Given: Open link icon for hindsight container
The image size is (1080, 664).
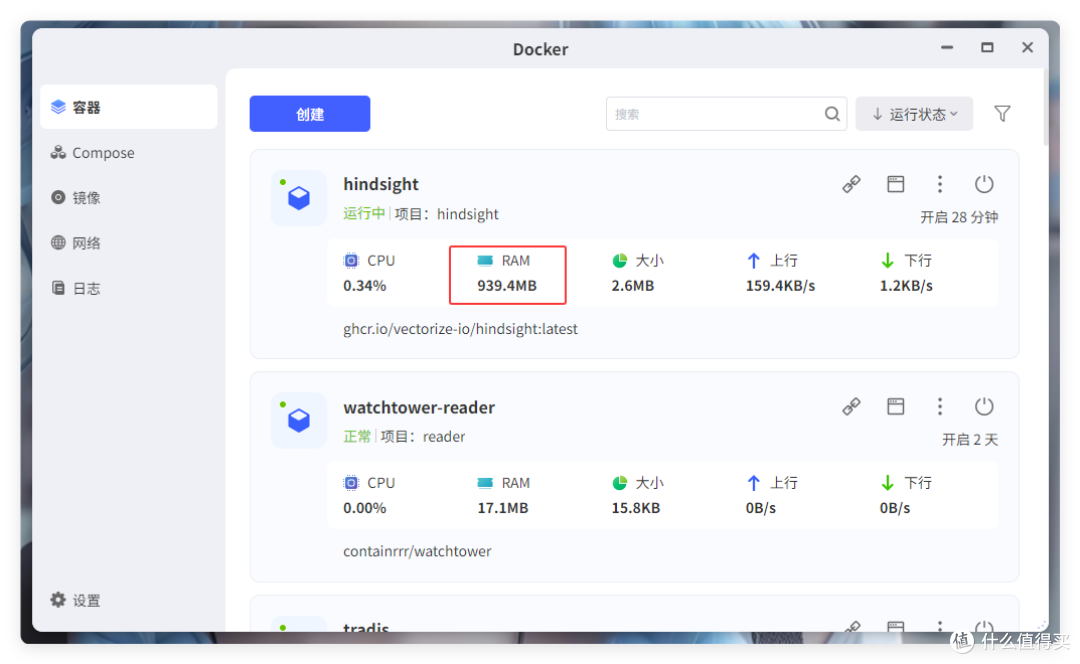Looking at the screenshot, I should (851, 184).
